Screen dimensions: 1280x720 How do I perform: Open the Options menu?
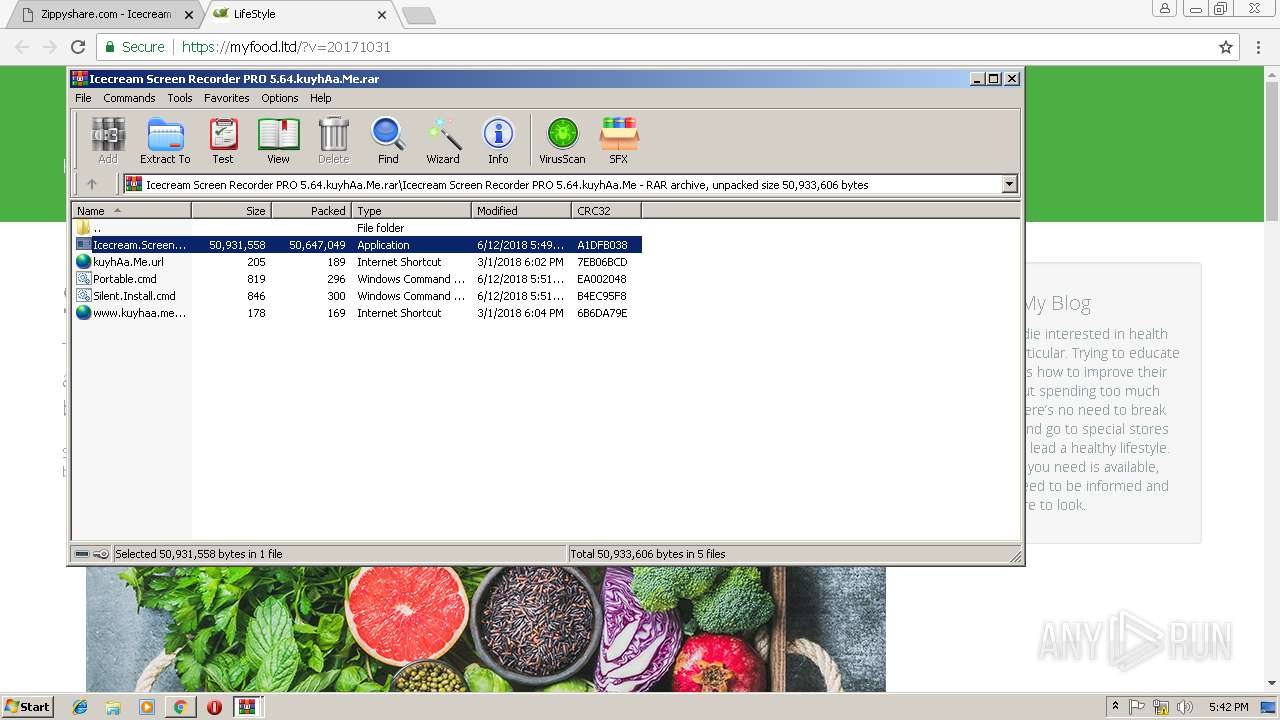[x=280, y=98]
